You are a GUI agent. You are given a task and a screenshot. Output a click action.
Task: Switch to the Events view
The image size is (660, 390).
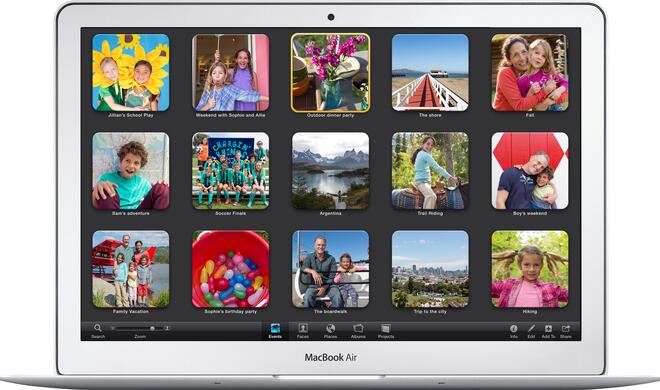275,331
